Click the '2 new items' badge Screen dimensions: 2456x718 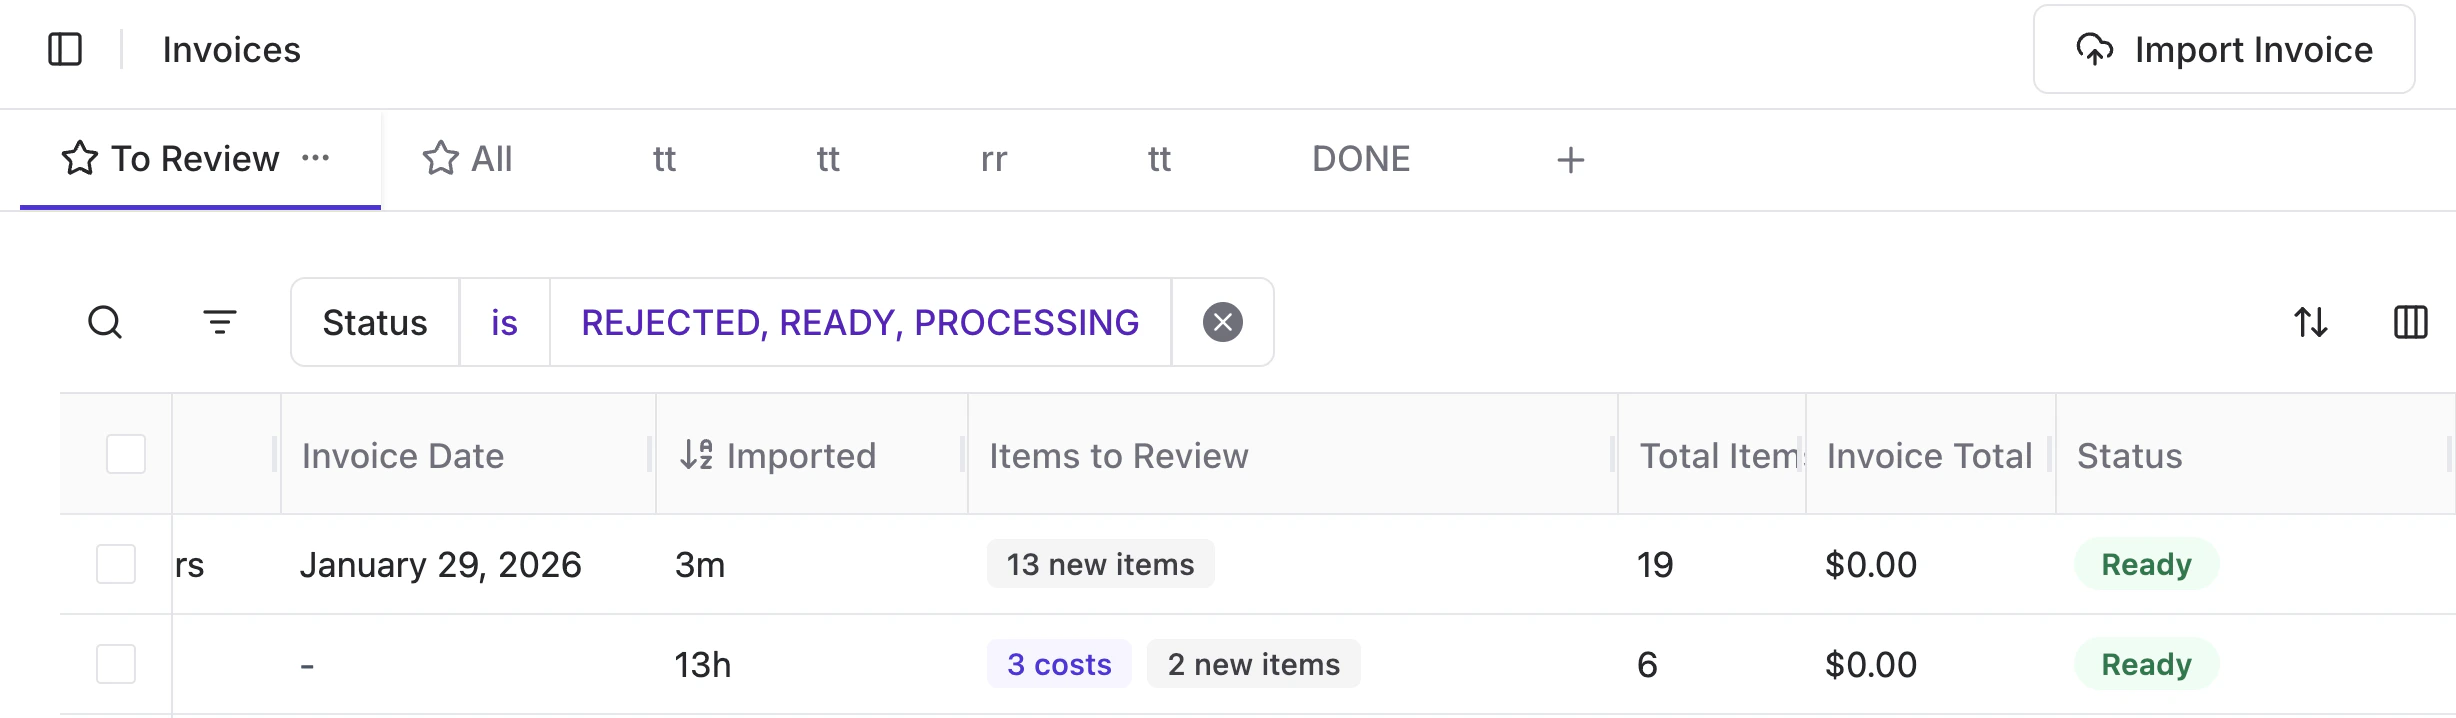click(1253, 664)
